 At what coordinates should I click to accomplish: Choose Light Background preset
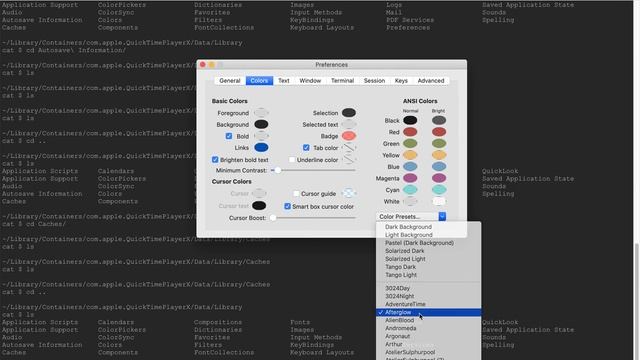(429, 235)
